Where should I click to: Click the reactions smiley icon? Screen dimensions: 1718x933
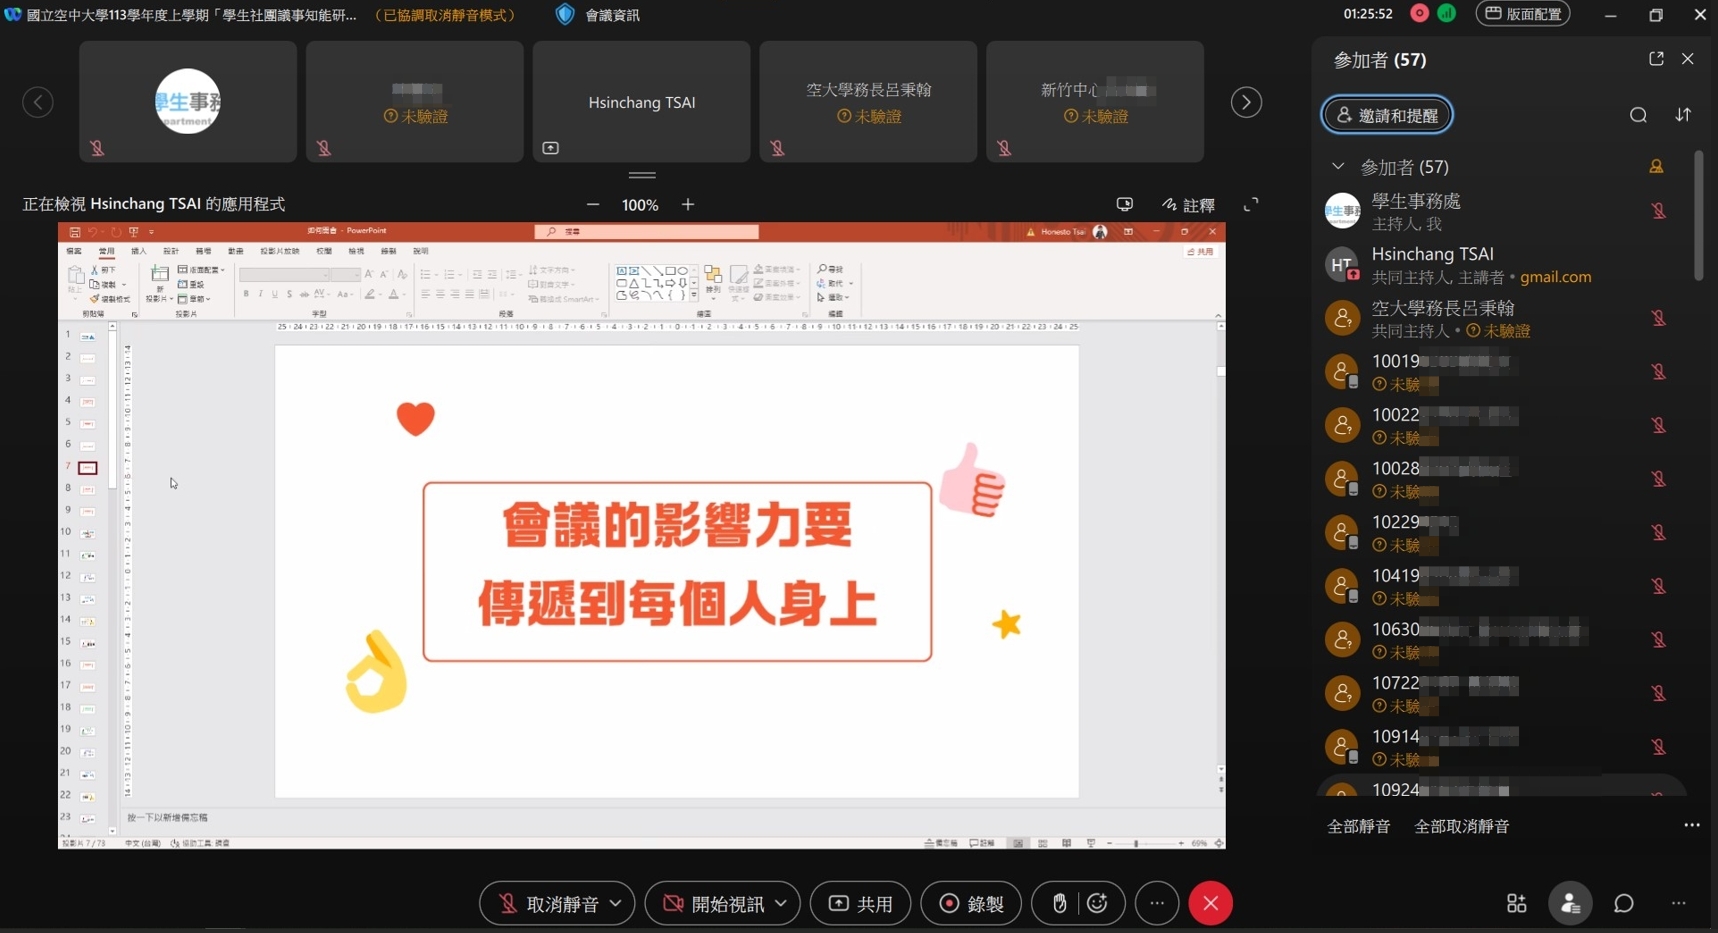point(1097,904)
